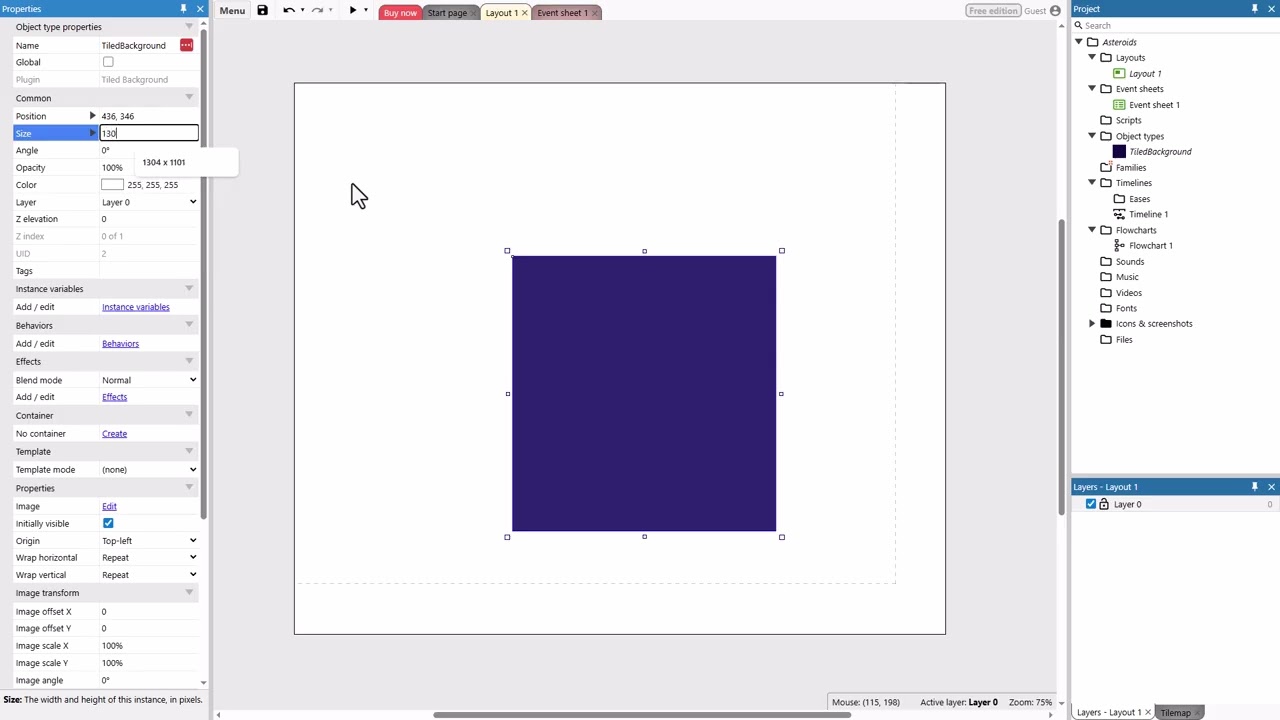Viewport: 1280px width, 720px height.
Task: Click the lock icon on Layer 0
Action: click(1104, 505)
